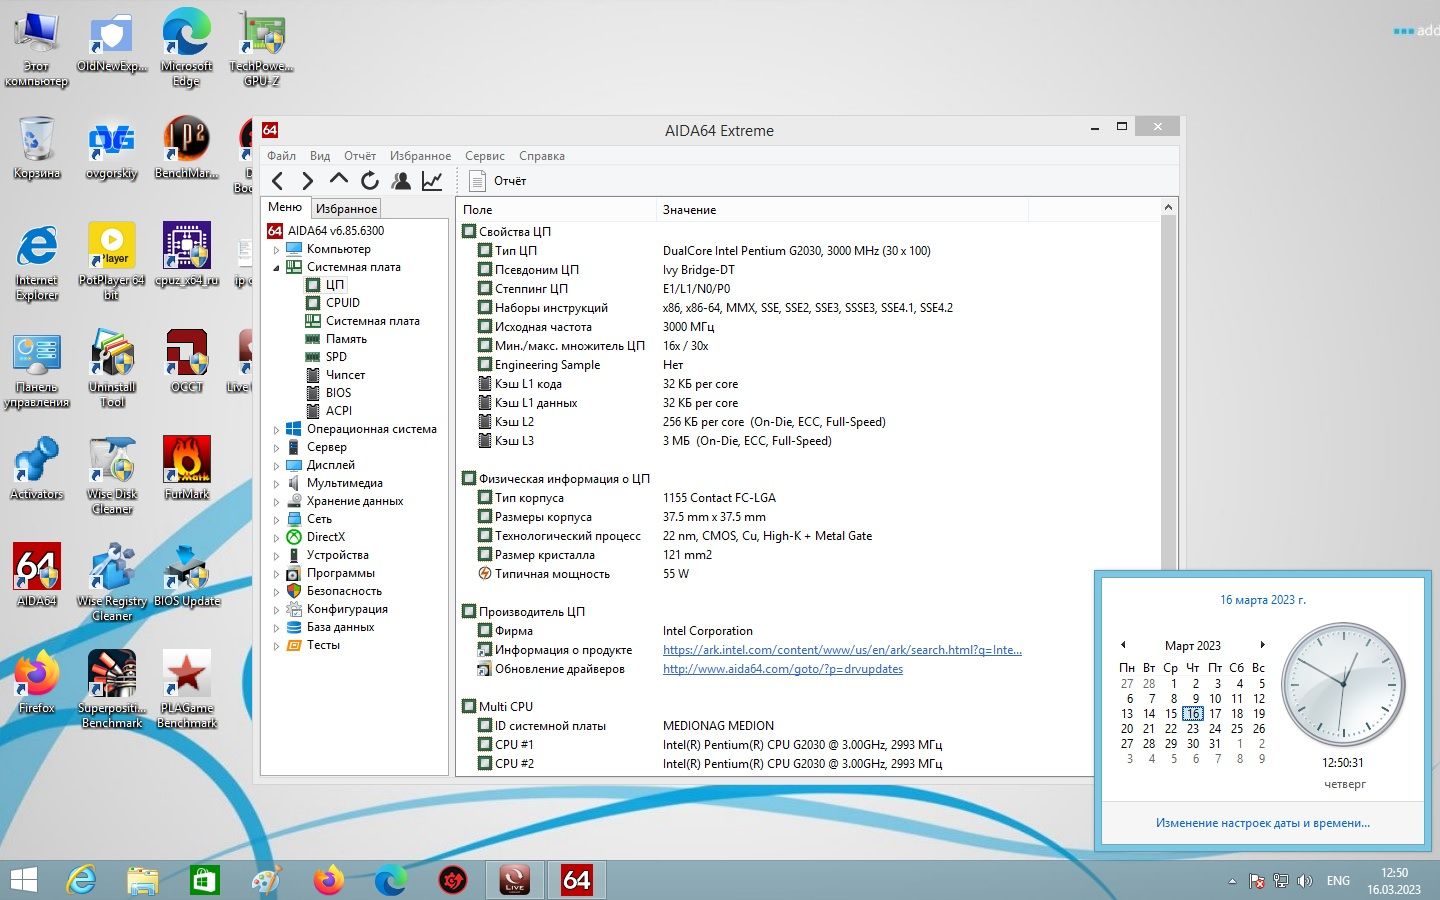Select the AIDA64 desktop shortcut
The image size is (1440, 900).
point(37,575)
